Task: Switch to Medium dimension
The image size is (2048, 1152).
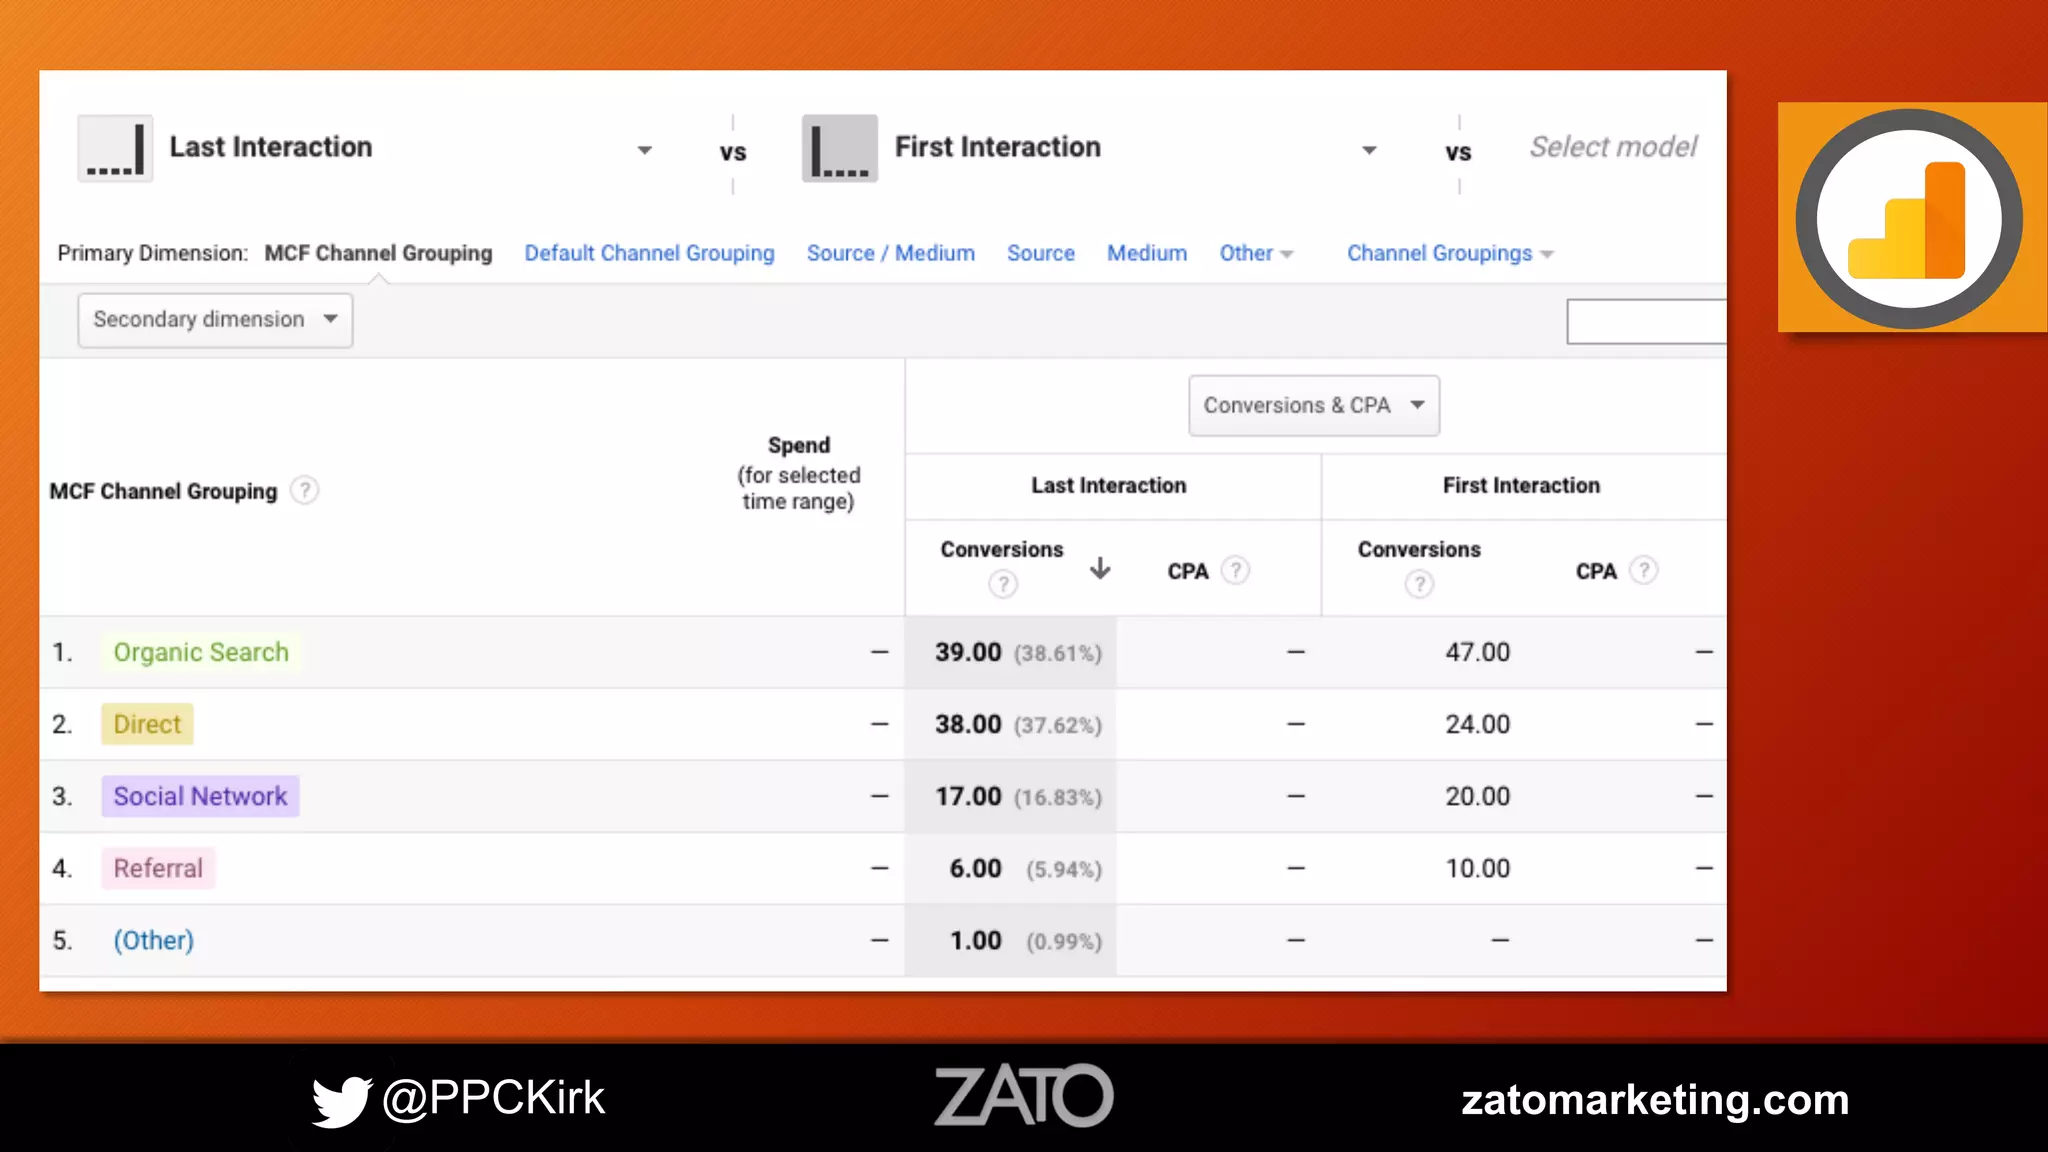Action: tap(1146, 253)
